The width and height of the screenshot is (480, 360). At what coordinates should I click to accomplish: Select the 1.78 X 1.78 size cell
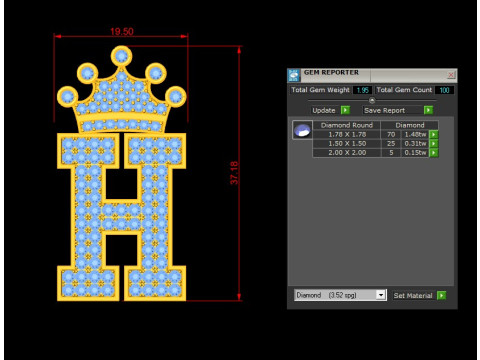347,134
